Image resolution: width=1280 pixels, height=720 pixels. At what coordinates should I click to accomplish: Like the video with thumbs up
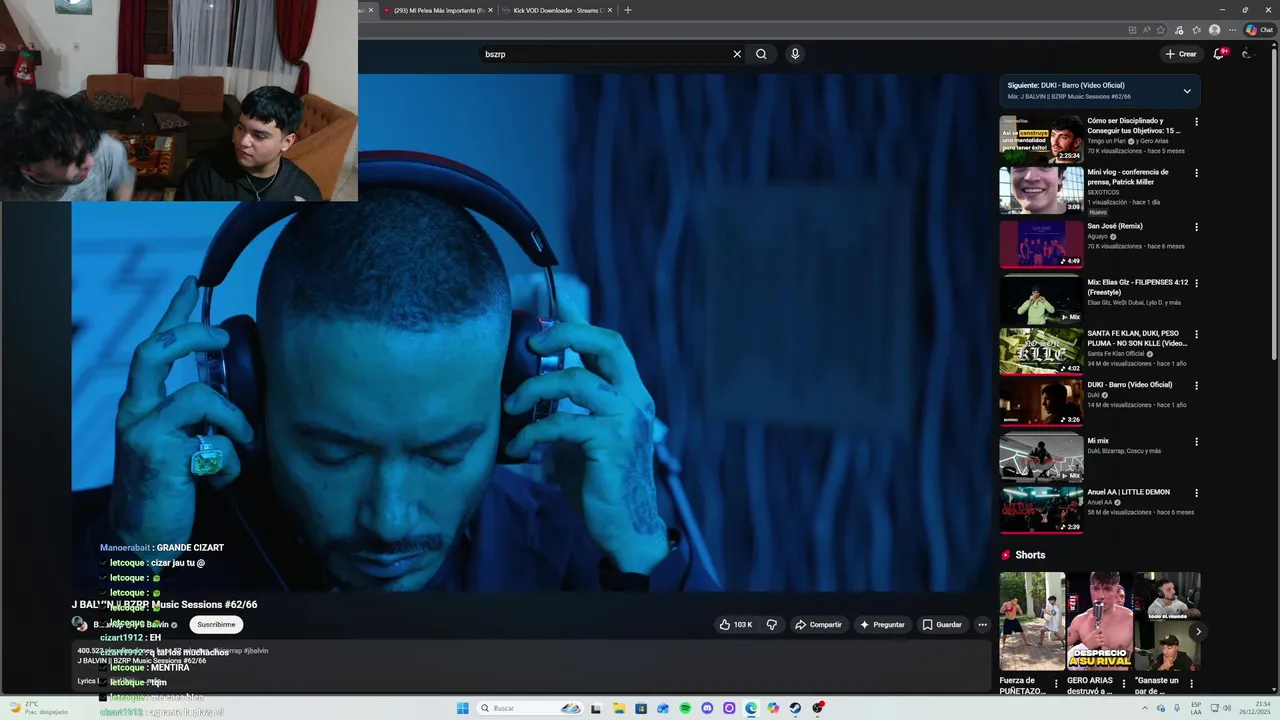(x=735, y=625)
